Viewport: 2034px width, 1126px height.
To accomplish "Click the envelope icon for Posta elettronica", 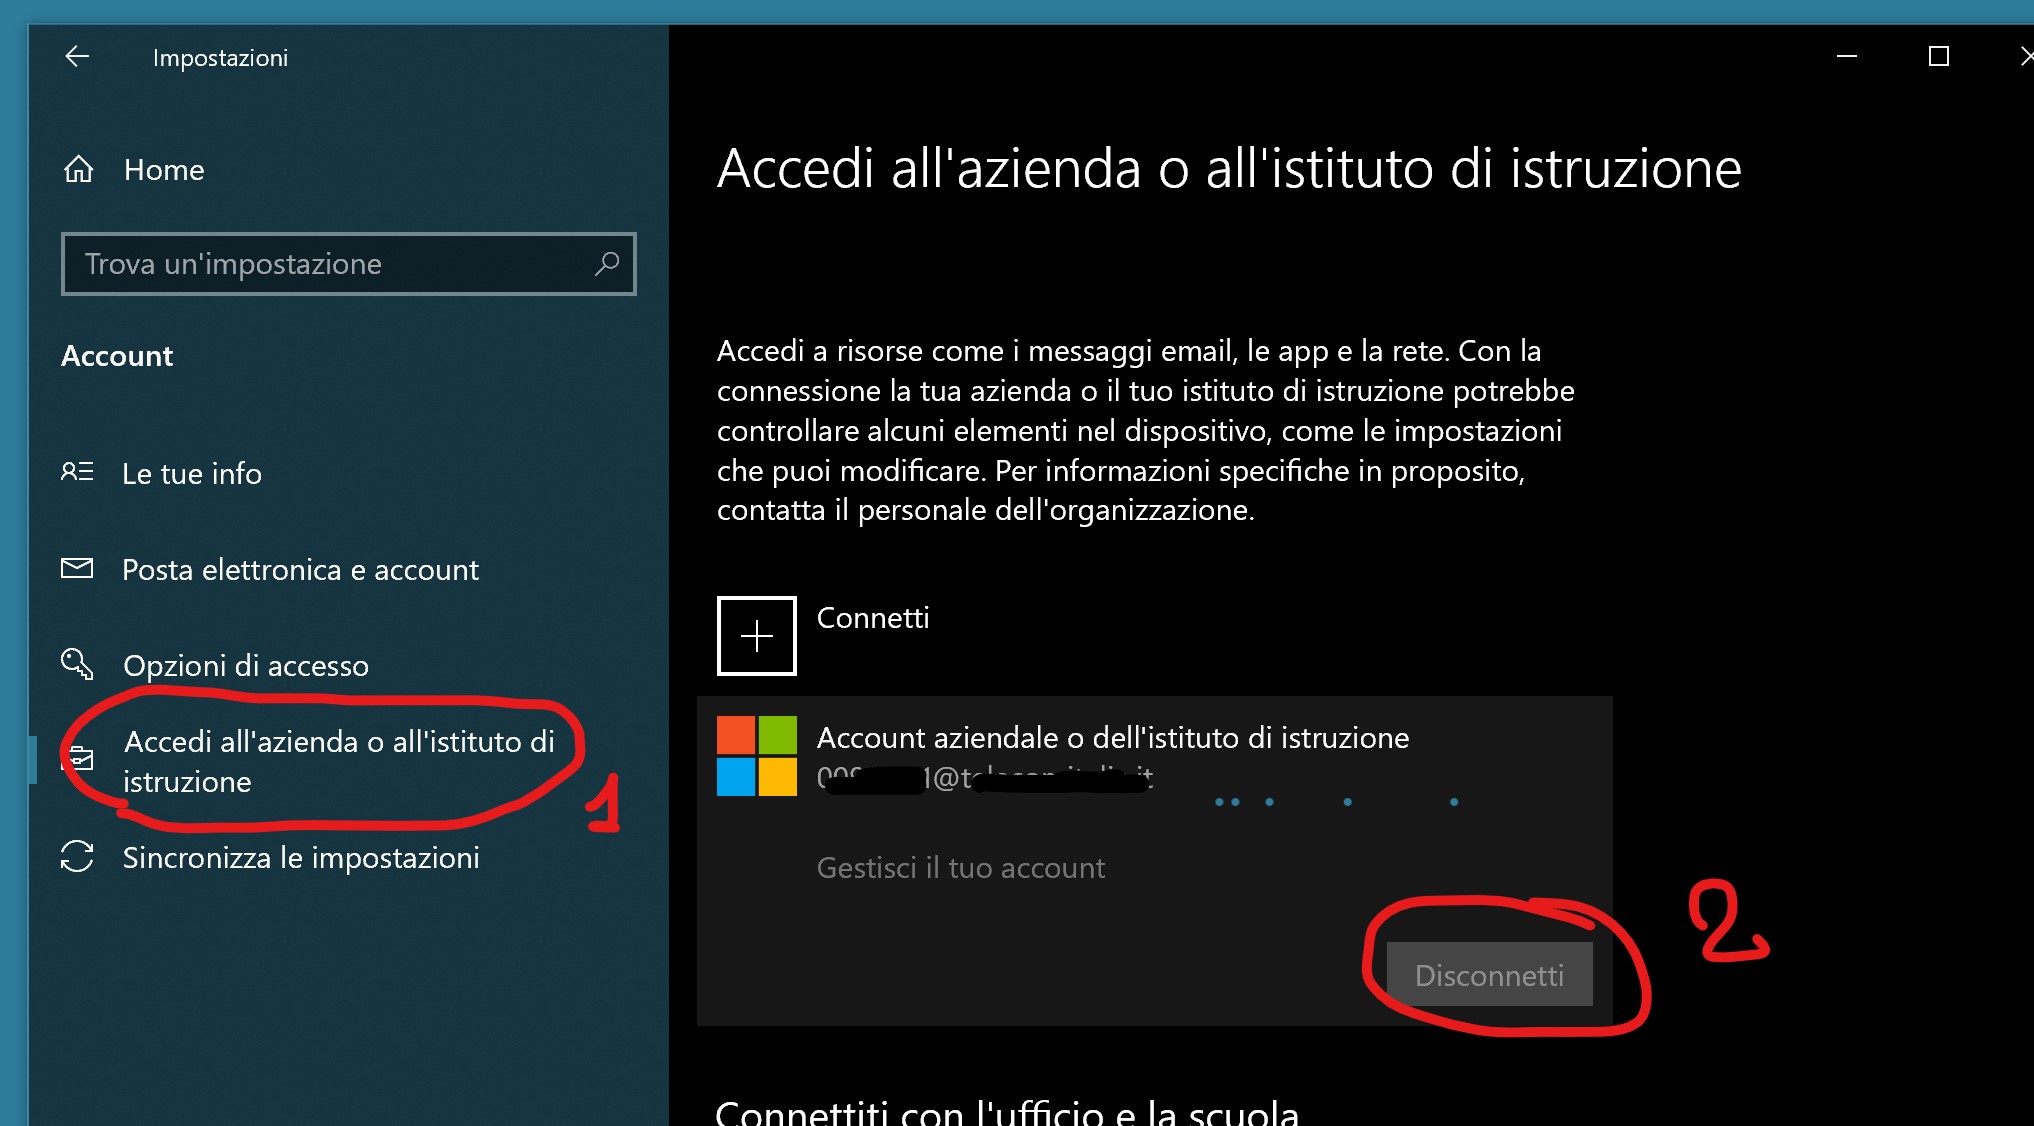I will click(x=77, y=569).
